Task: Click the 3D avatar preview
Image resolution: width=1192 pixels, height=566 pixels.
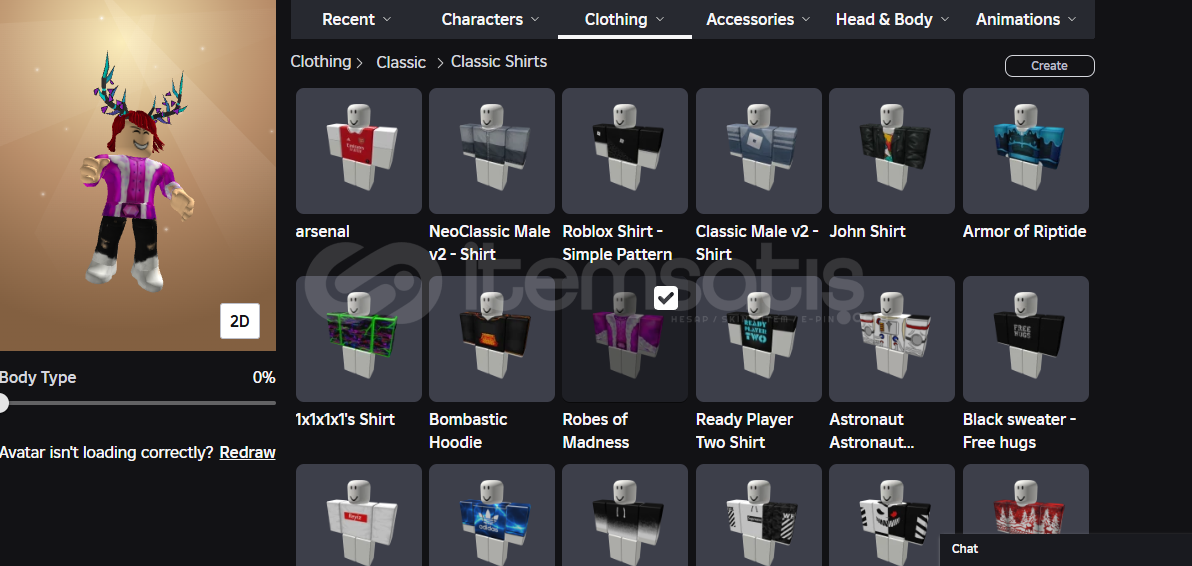Action: pos(138,175)
